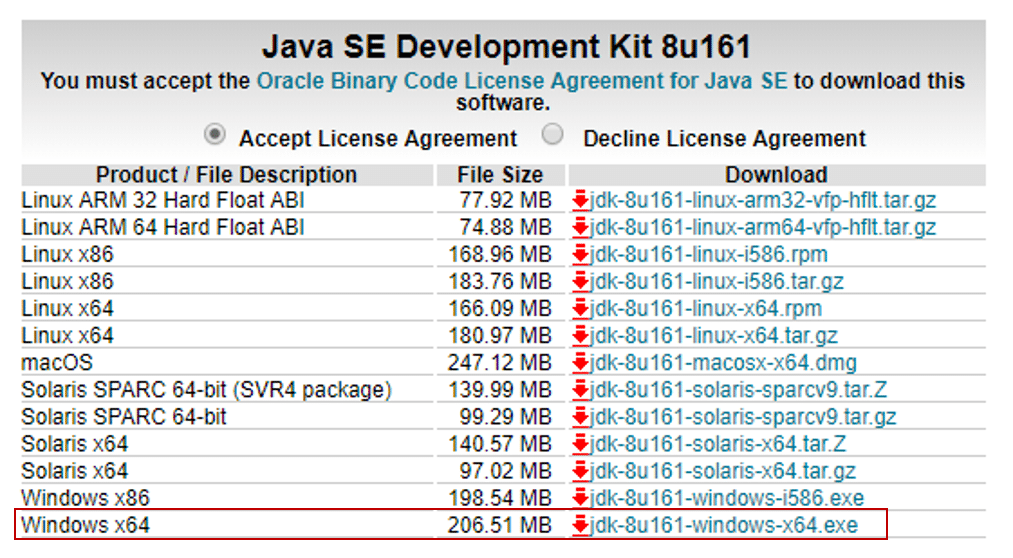This screenshot has width=1013, height=558.
Task: Click the red download arrow for linux-arm32-vfp-hflt.tar.gz
Action: click(580, 201)
